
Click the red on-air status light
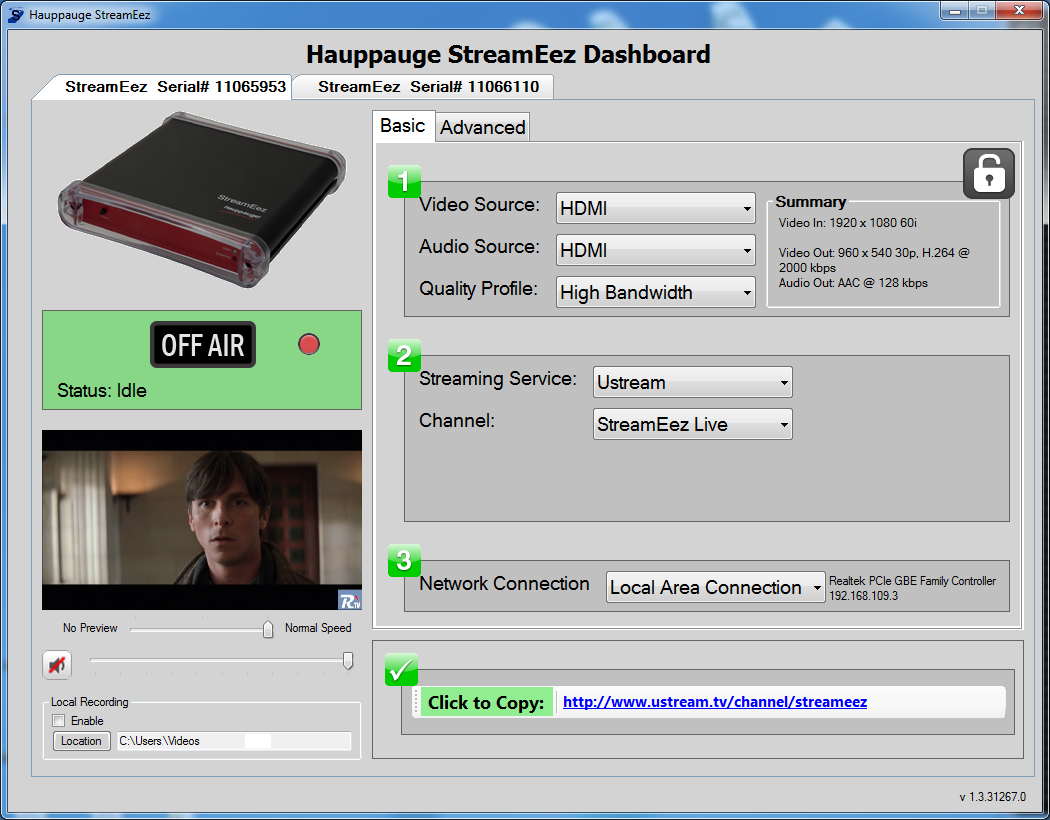[x=308, y=344]
